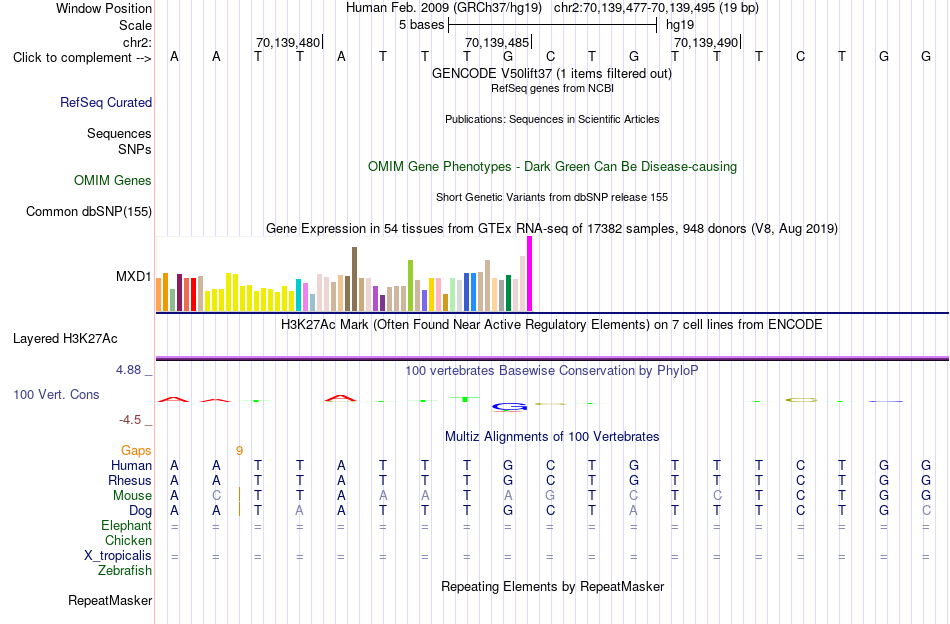
Task: Click the 'GENCODE V50lift37 (1 items filtered out)' title
Action: pos(552,73)
